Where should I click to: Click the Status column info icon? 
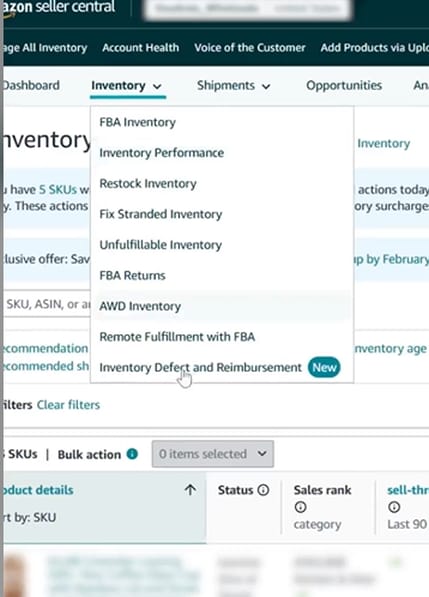(263, 490)
